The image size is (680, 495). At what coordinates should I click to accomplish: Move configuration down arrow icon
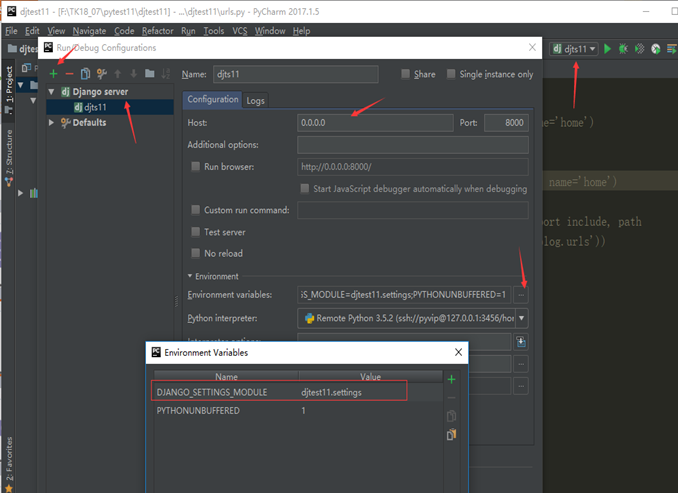pos(134,74)
